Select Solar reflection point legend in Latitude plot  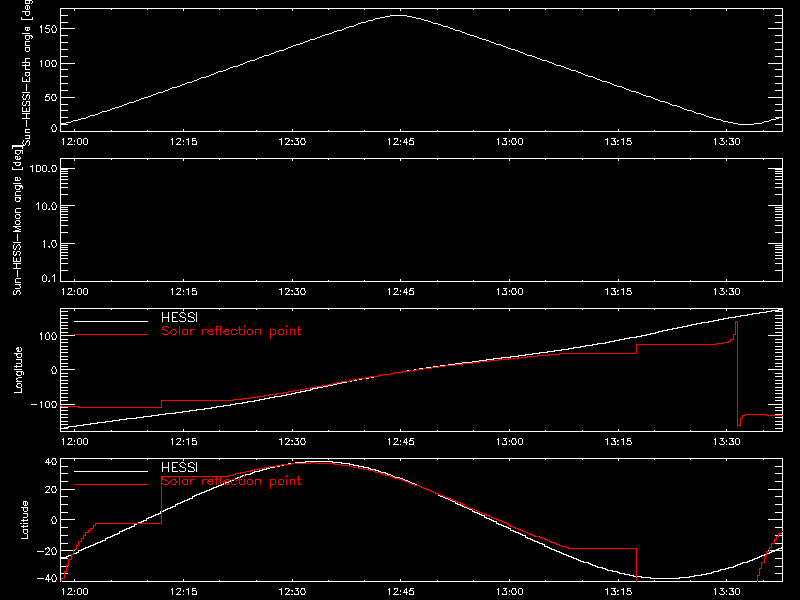(x=231, y=481)
